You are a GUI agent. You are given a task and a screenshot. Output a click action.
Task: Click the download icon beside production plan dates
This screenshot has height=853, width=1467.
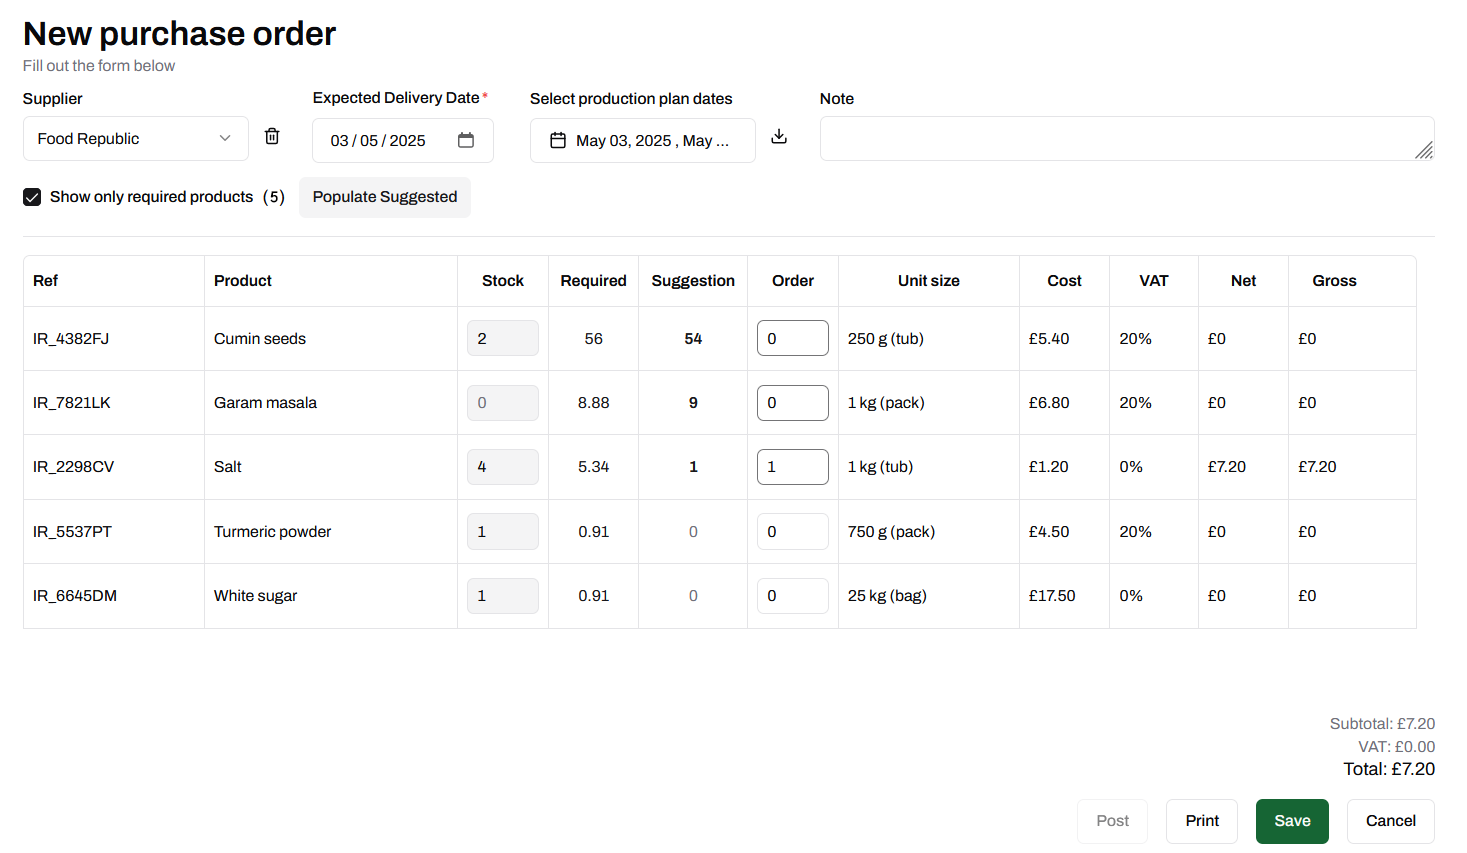[779, 136]
